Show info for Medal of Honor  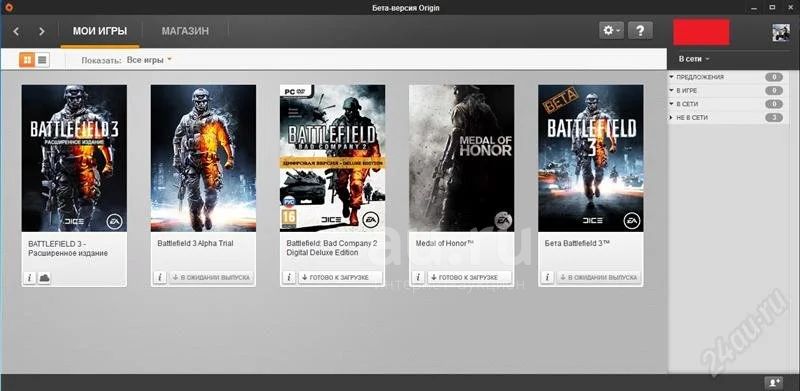[x=418, y=278]
